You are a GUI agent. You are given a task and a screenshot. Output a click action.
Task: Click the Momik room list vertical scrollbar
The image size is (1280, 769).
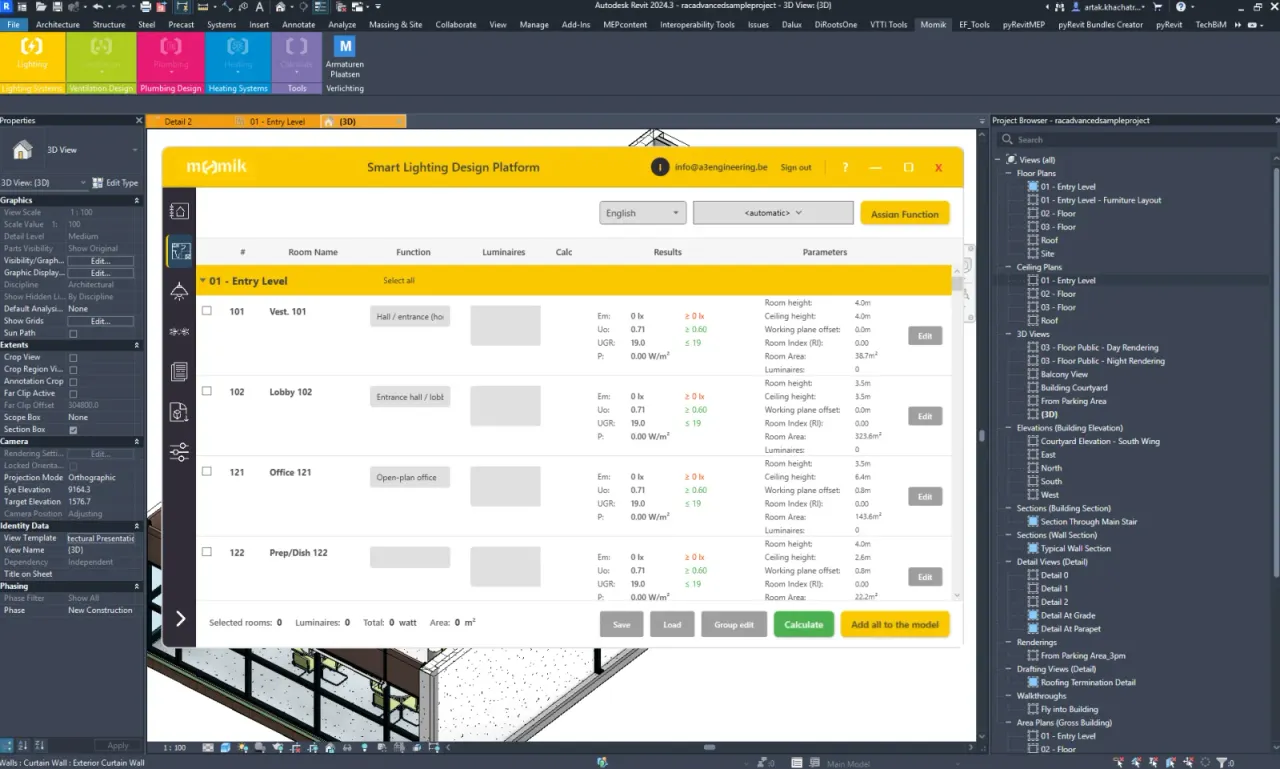[957, 283]
